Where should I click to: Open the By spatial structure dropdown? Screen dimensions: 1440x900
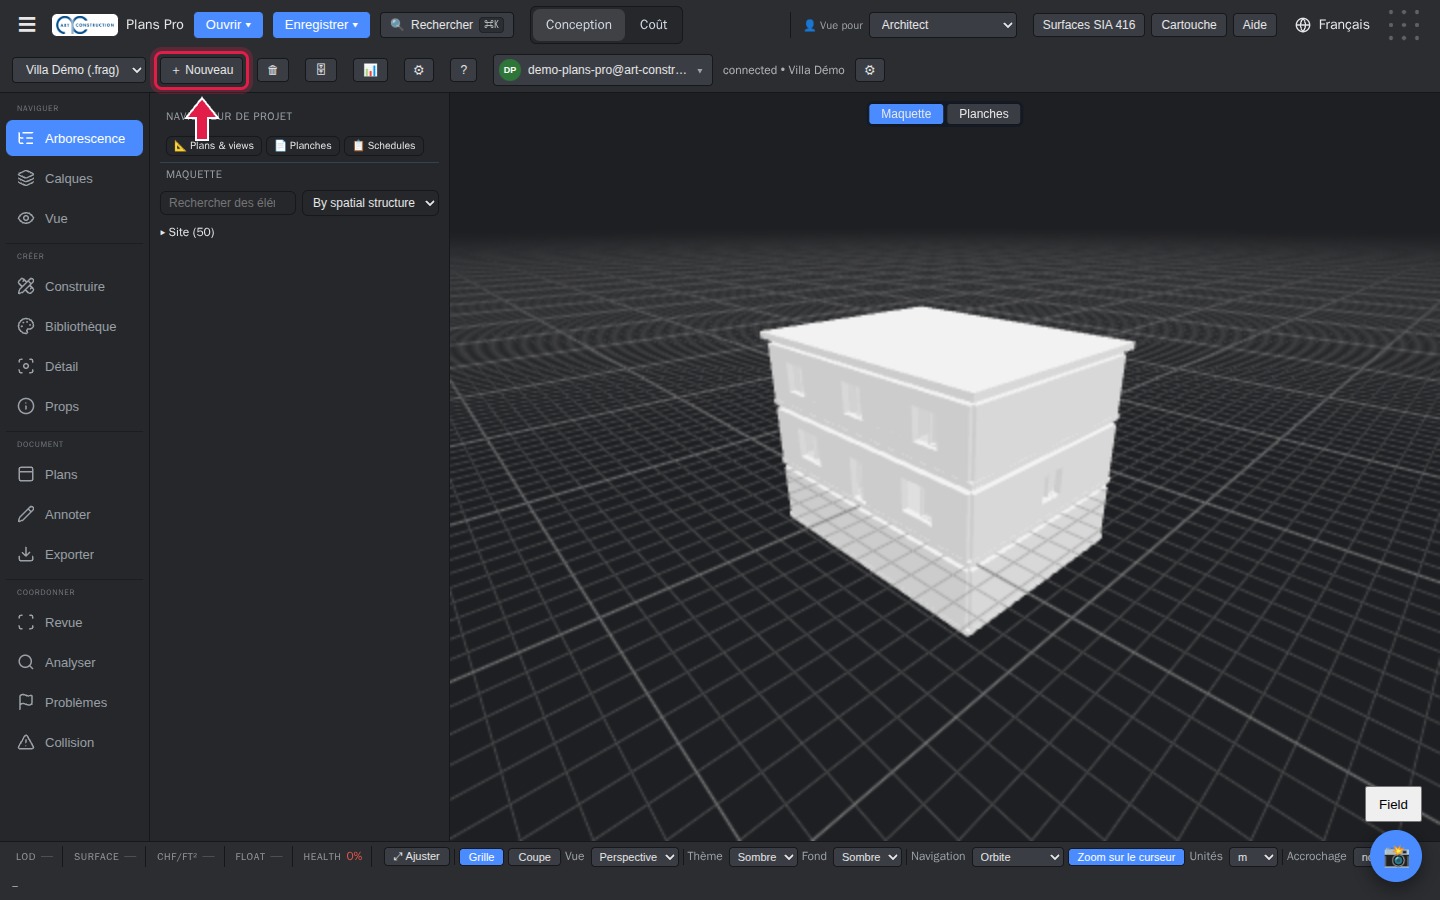[x=371, y=203]
